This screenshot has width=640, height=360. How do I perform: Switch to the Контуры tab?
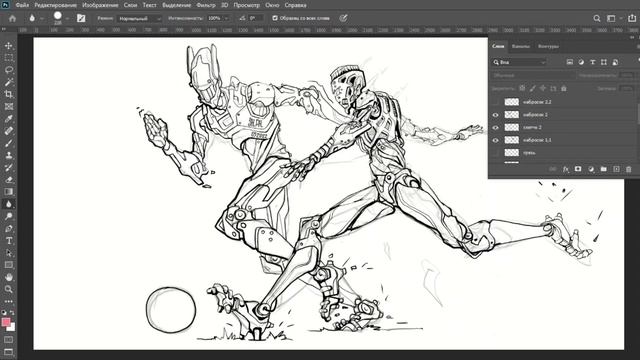[548, 46]
